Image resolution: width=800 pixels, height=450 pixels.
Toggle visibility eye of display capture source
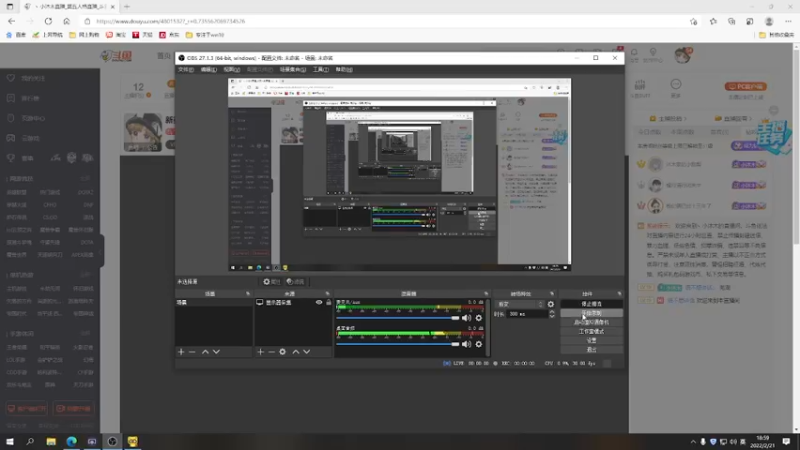pyautogui.click(x=319, y=303)
